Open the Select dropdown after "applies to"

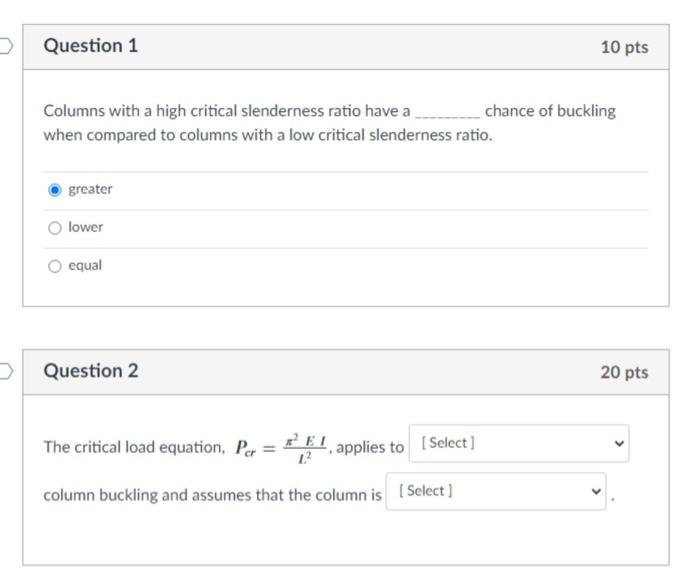(x=519, y=443)
